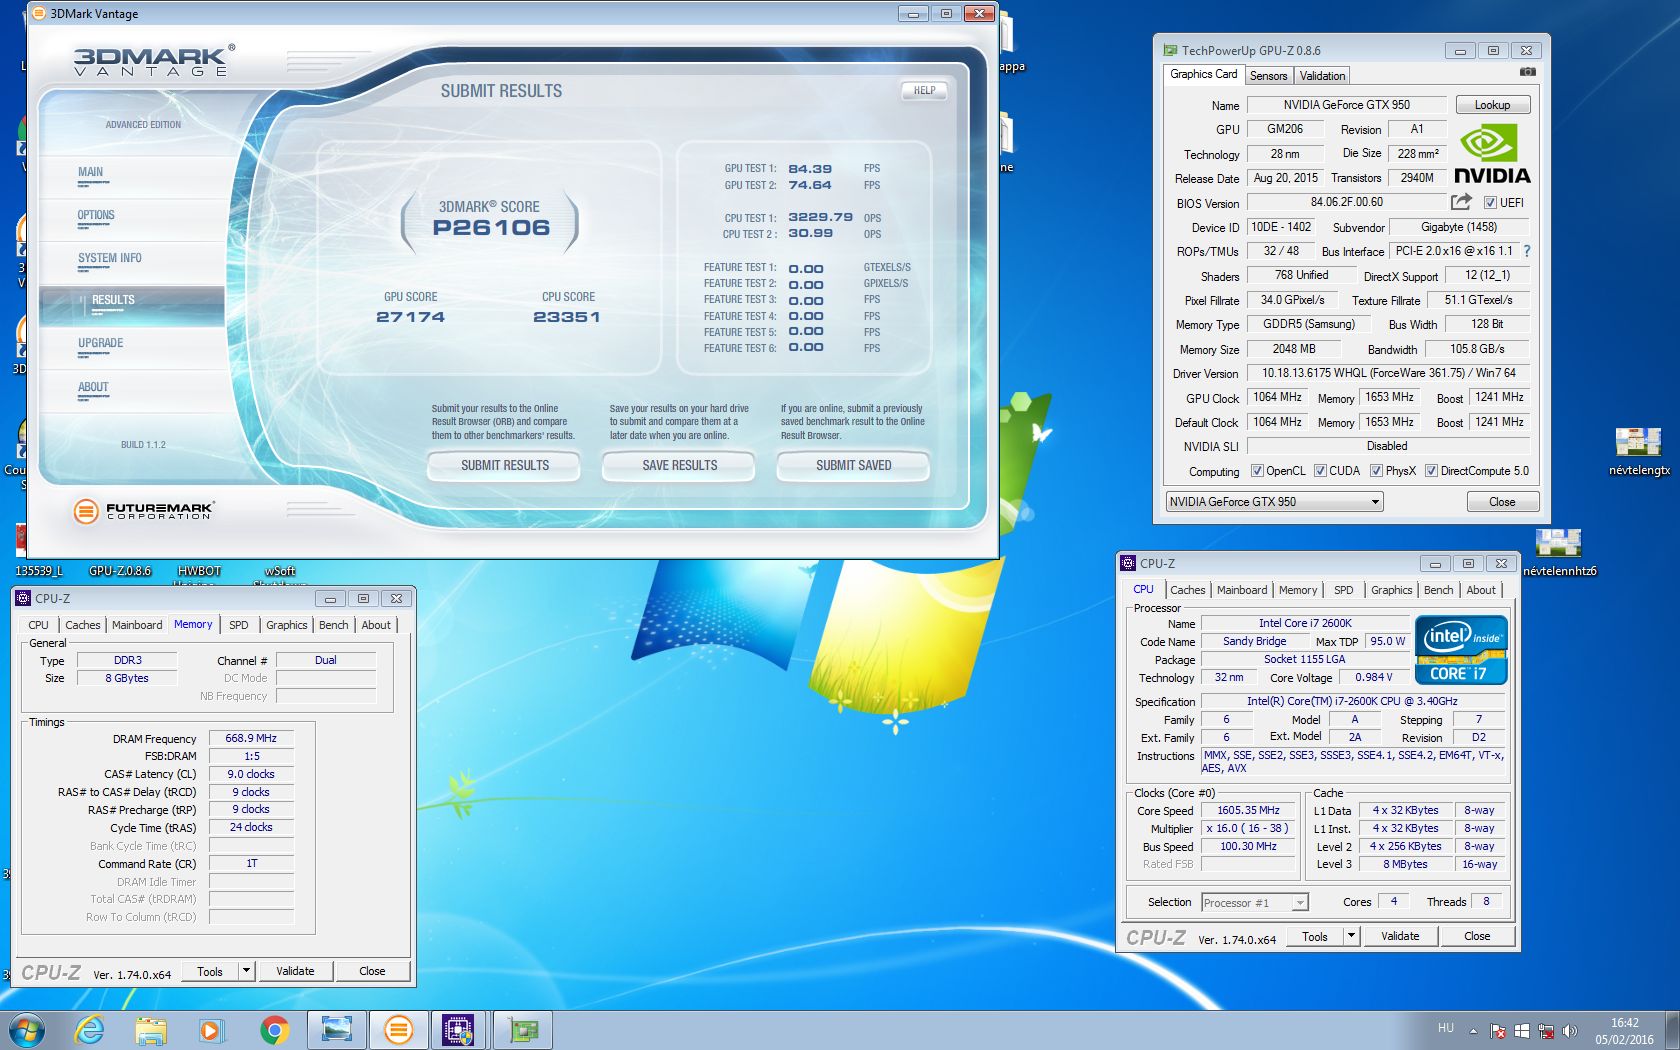Open the GPU selection dropdown in GPU-Z
The width and height of the screenshot is (1680, 1050).
1274,502
